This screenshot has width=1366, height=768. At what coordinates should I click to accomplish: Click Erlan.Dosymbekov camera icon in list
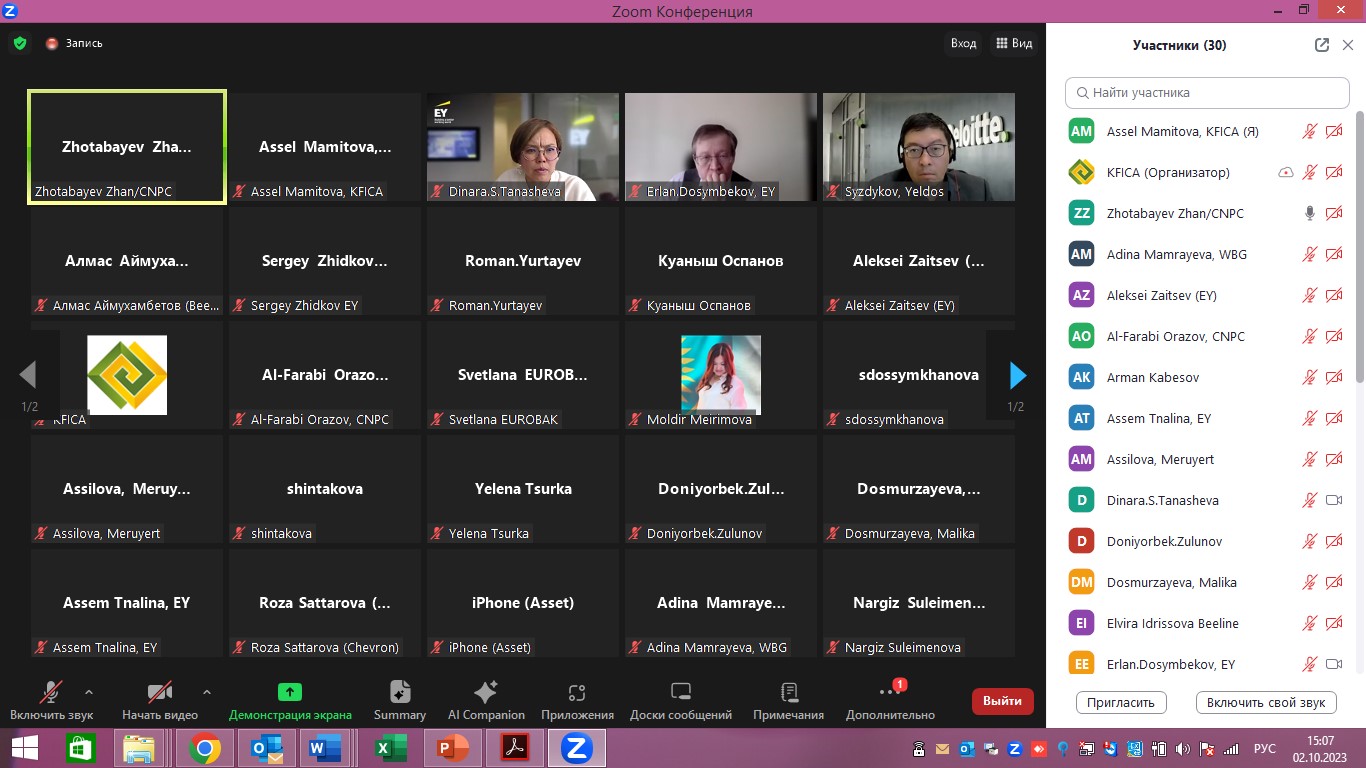(1334, 664)
